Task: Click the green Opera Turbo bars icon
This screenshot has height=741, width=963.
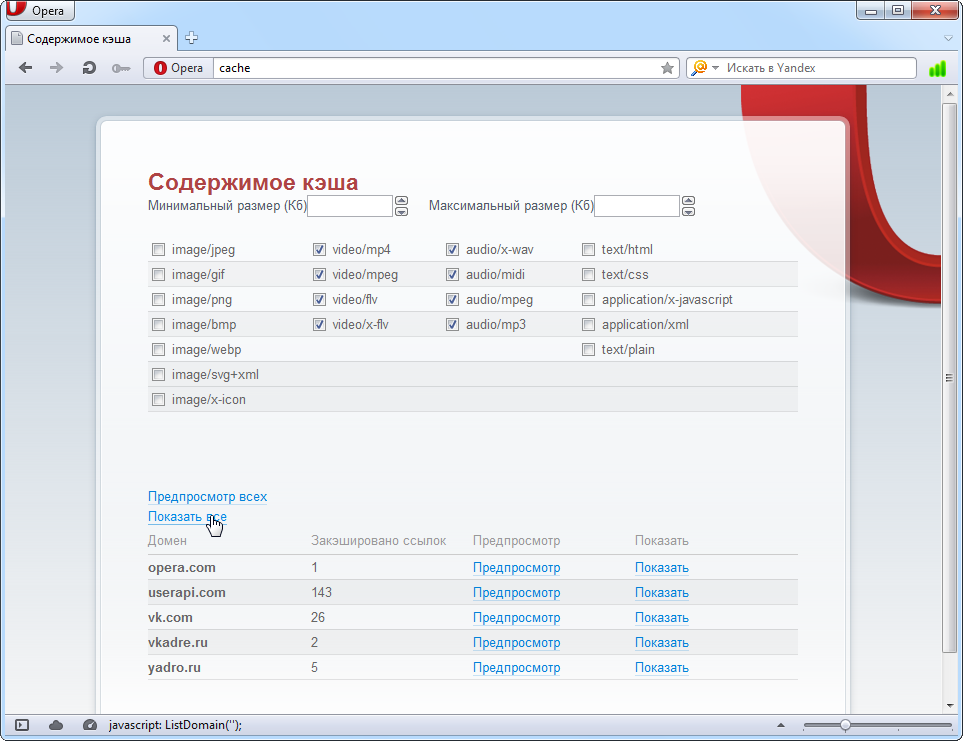Action: point(938,68)
